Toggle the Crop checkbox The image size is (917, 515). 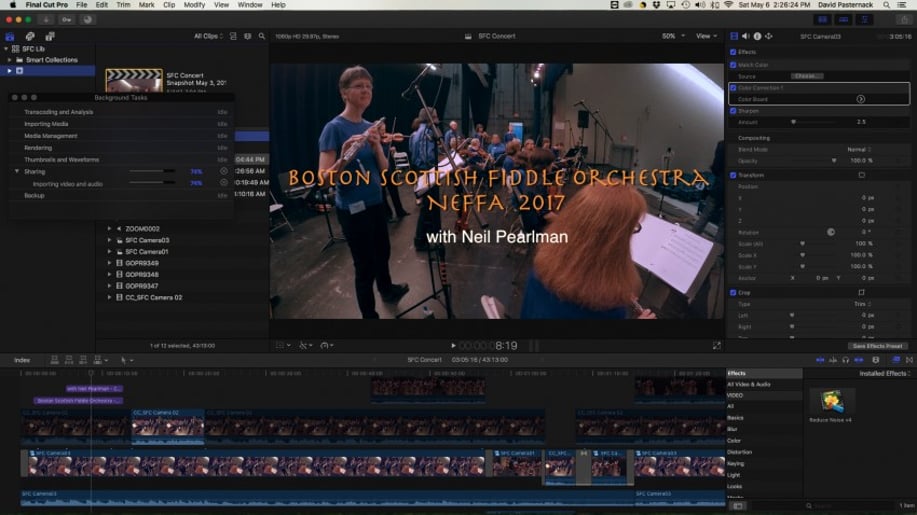[x=733, y=293]
